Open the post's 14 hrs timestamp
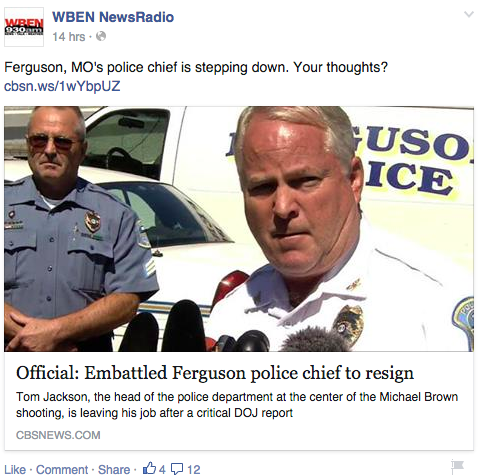Viewport: 485px width, 476px height. (69, 36)
